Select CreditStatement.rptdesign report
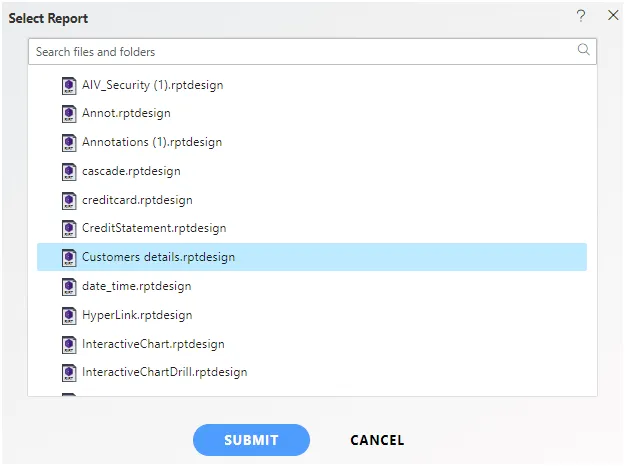Viewport: 625px width, 466px height. click(x=154, y=228)
